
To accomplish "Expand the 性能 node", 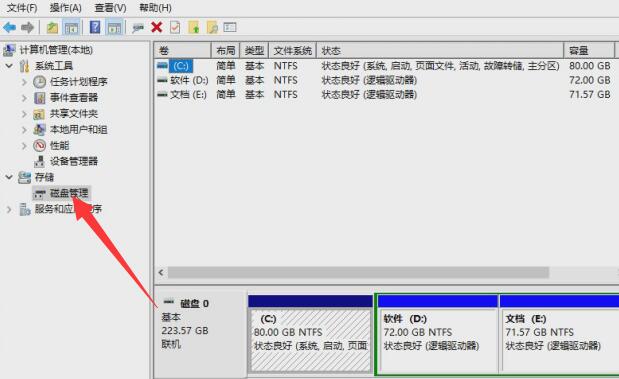I will [24, 146].
